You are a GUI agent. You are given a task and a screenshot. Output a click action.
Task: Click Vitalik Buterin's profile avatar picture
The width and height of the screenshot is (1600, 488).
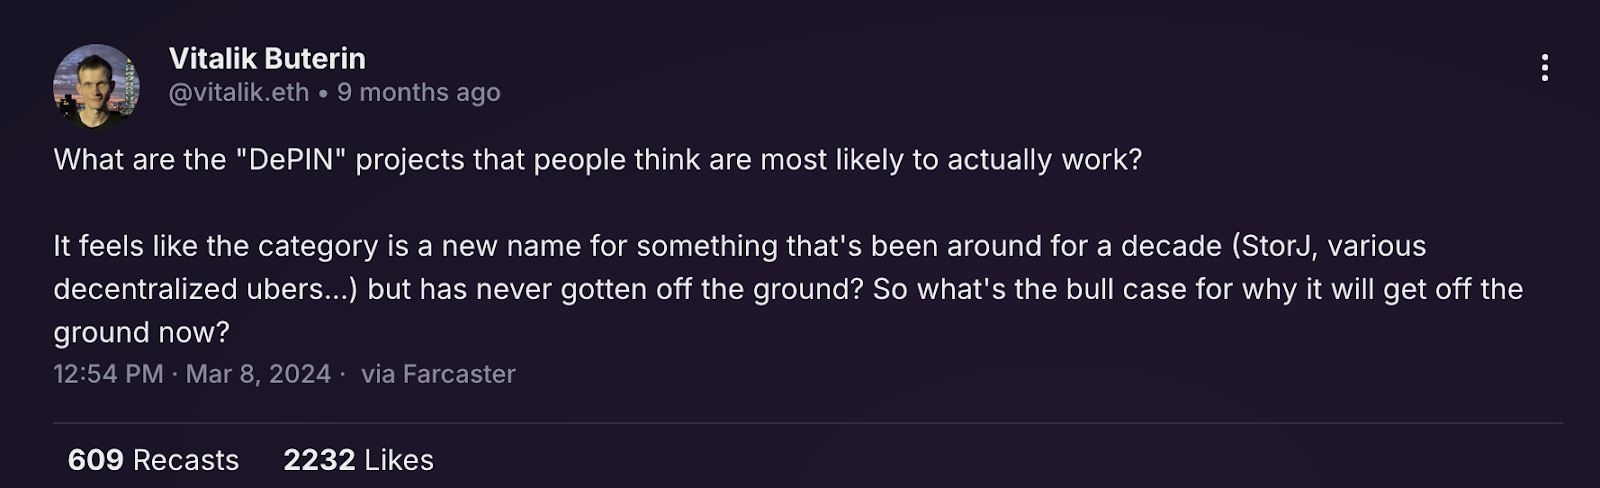(x=96, y=87)
